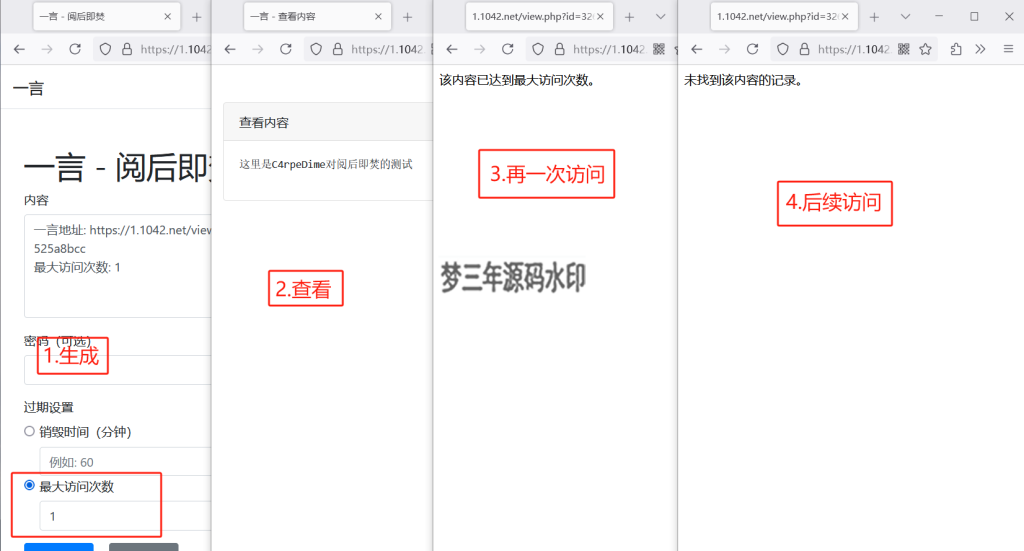Click inside the 内容 text area
Image resolution: width=1024 pixels, height=551 pixels.
[118, 266]
